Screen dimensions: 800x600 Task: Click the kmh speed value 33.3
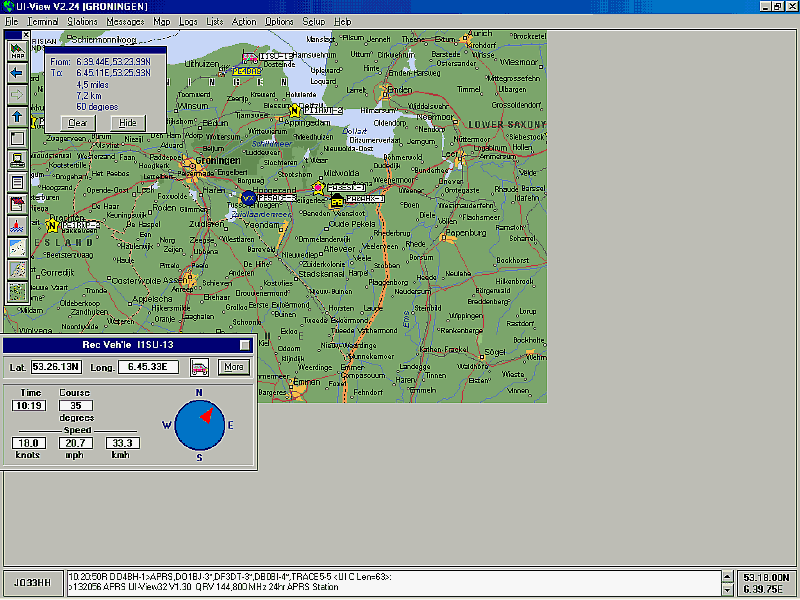pos(122,443)
